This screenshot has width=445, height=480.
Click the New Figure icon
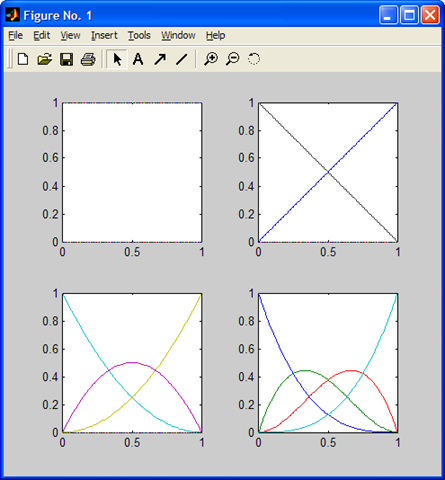click(23, 59)
